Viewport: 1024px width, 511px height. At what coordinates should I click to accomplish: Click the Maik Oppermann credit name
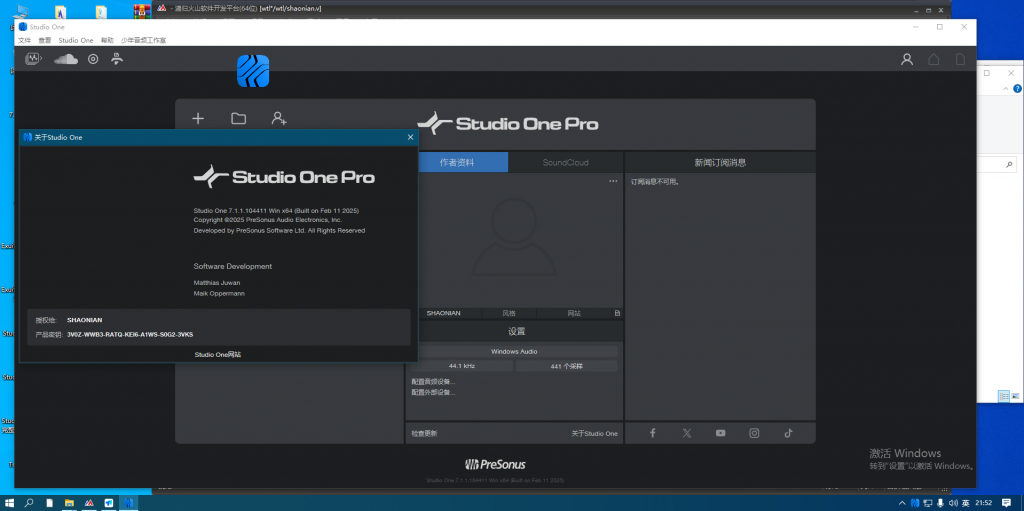[x=219, y=293]
